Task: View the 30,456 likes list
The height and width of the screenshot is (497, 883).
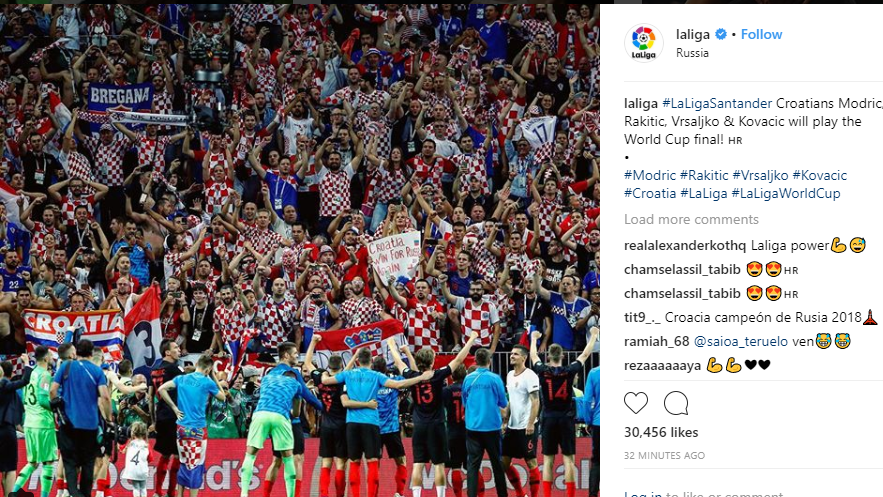Action: [661, 432]
